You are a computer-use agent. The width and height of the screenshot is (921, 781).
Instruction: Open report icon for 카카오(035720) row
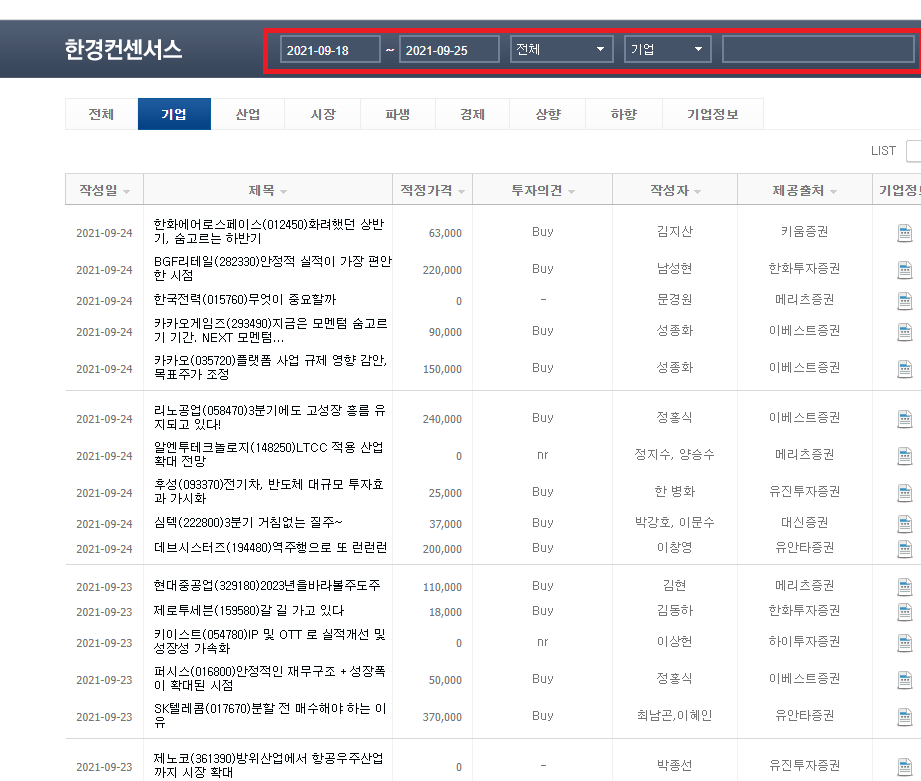tap(905, 369)
